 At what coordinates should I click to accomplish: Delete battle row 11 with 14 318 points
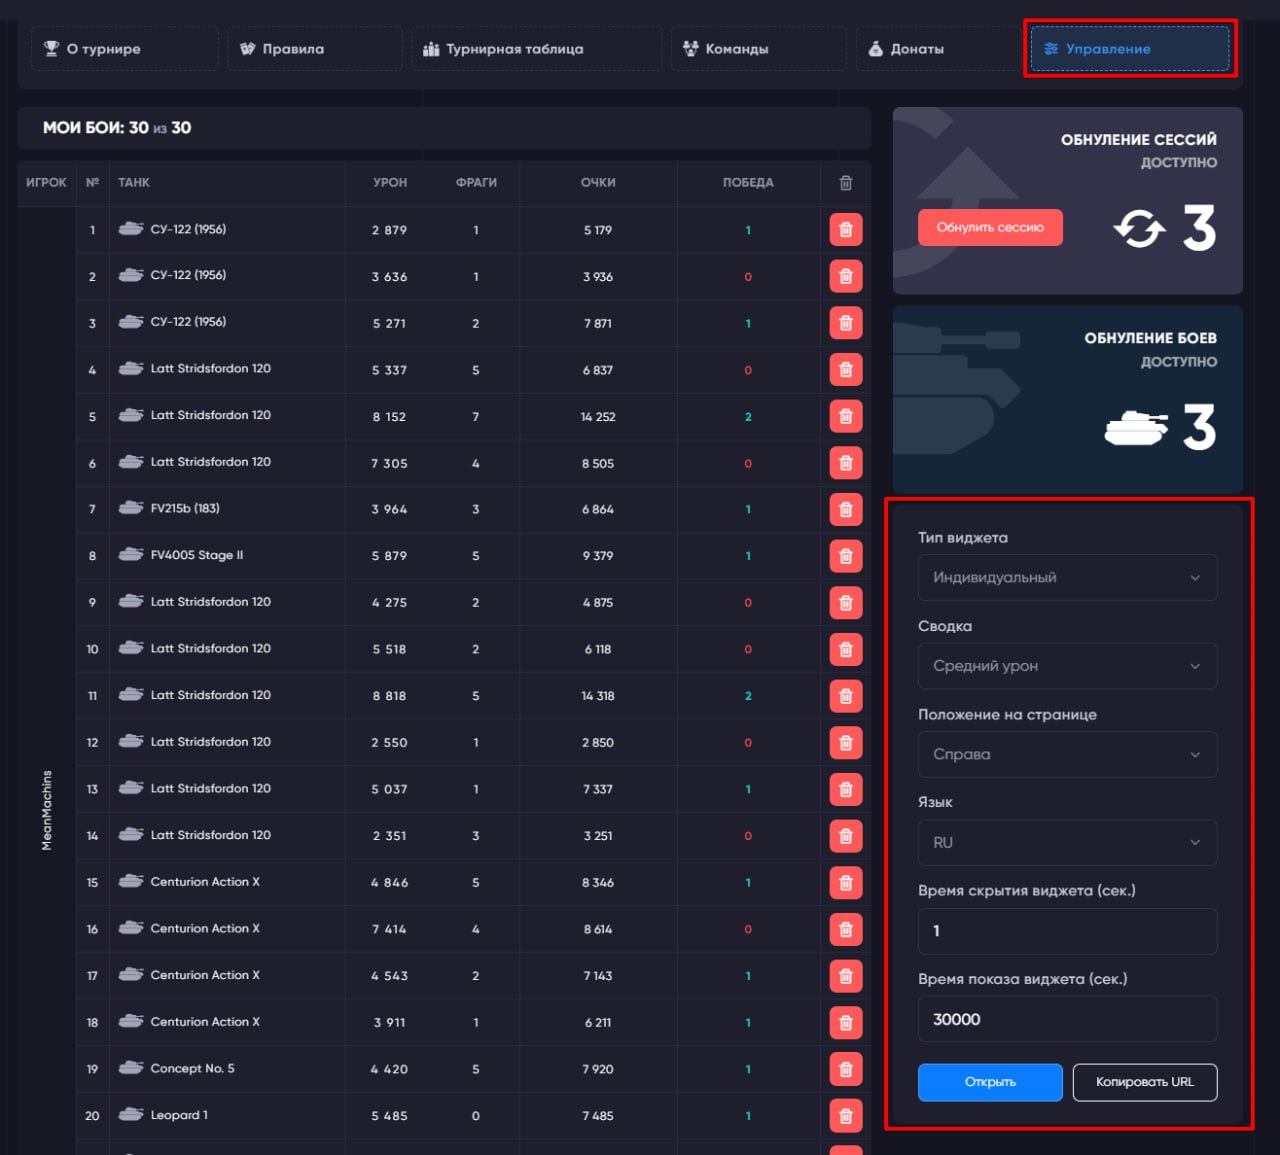tap(845, 696)
